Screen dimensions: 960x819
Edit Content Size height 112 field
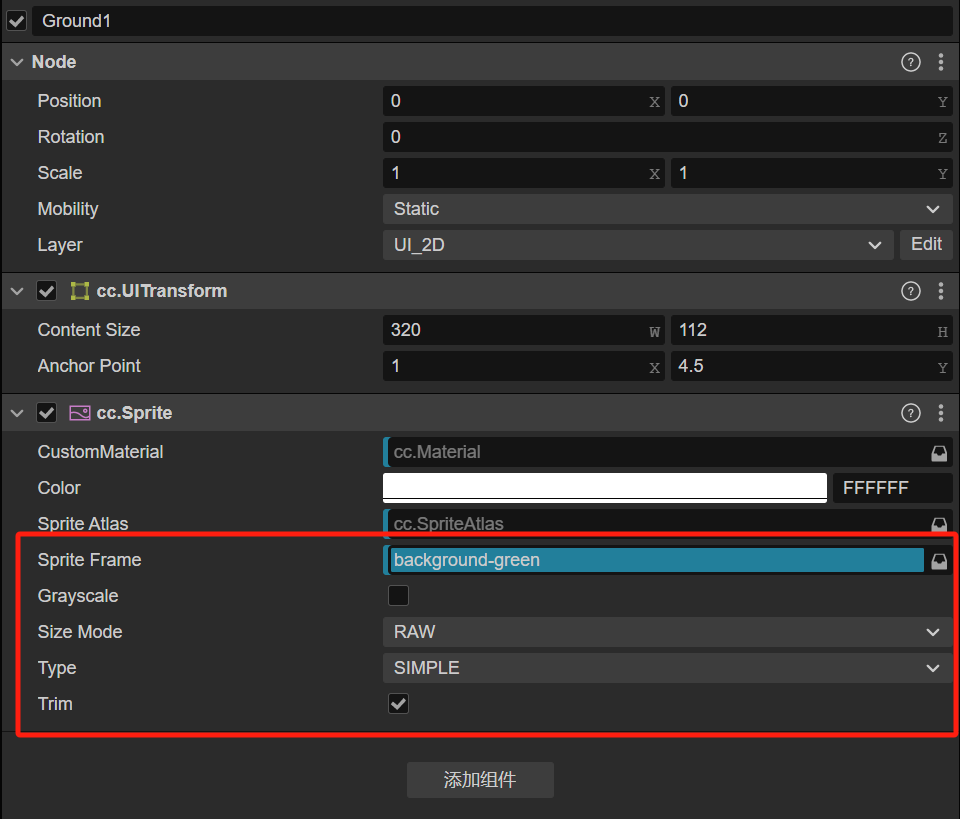pyautogui.click(x=811, y=330)
